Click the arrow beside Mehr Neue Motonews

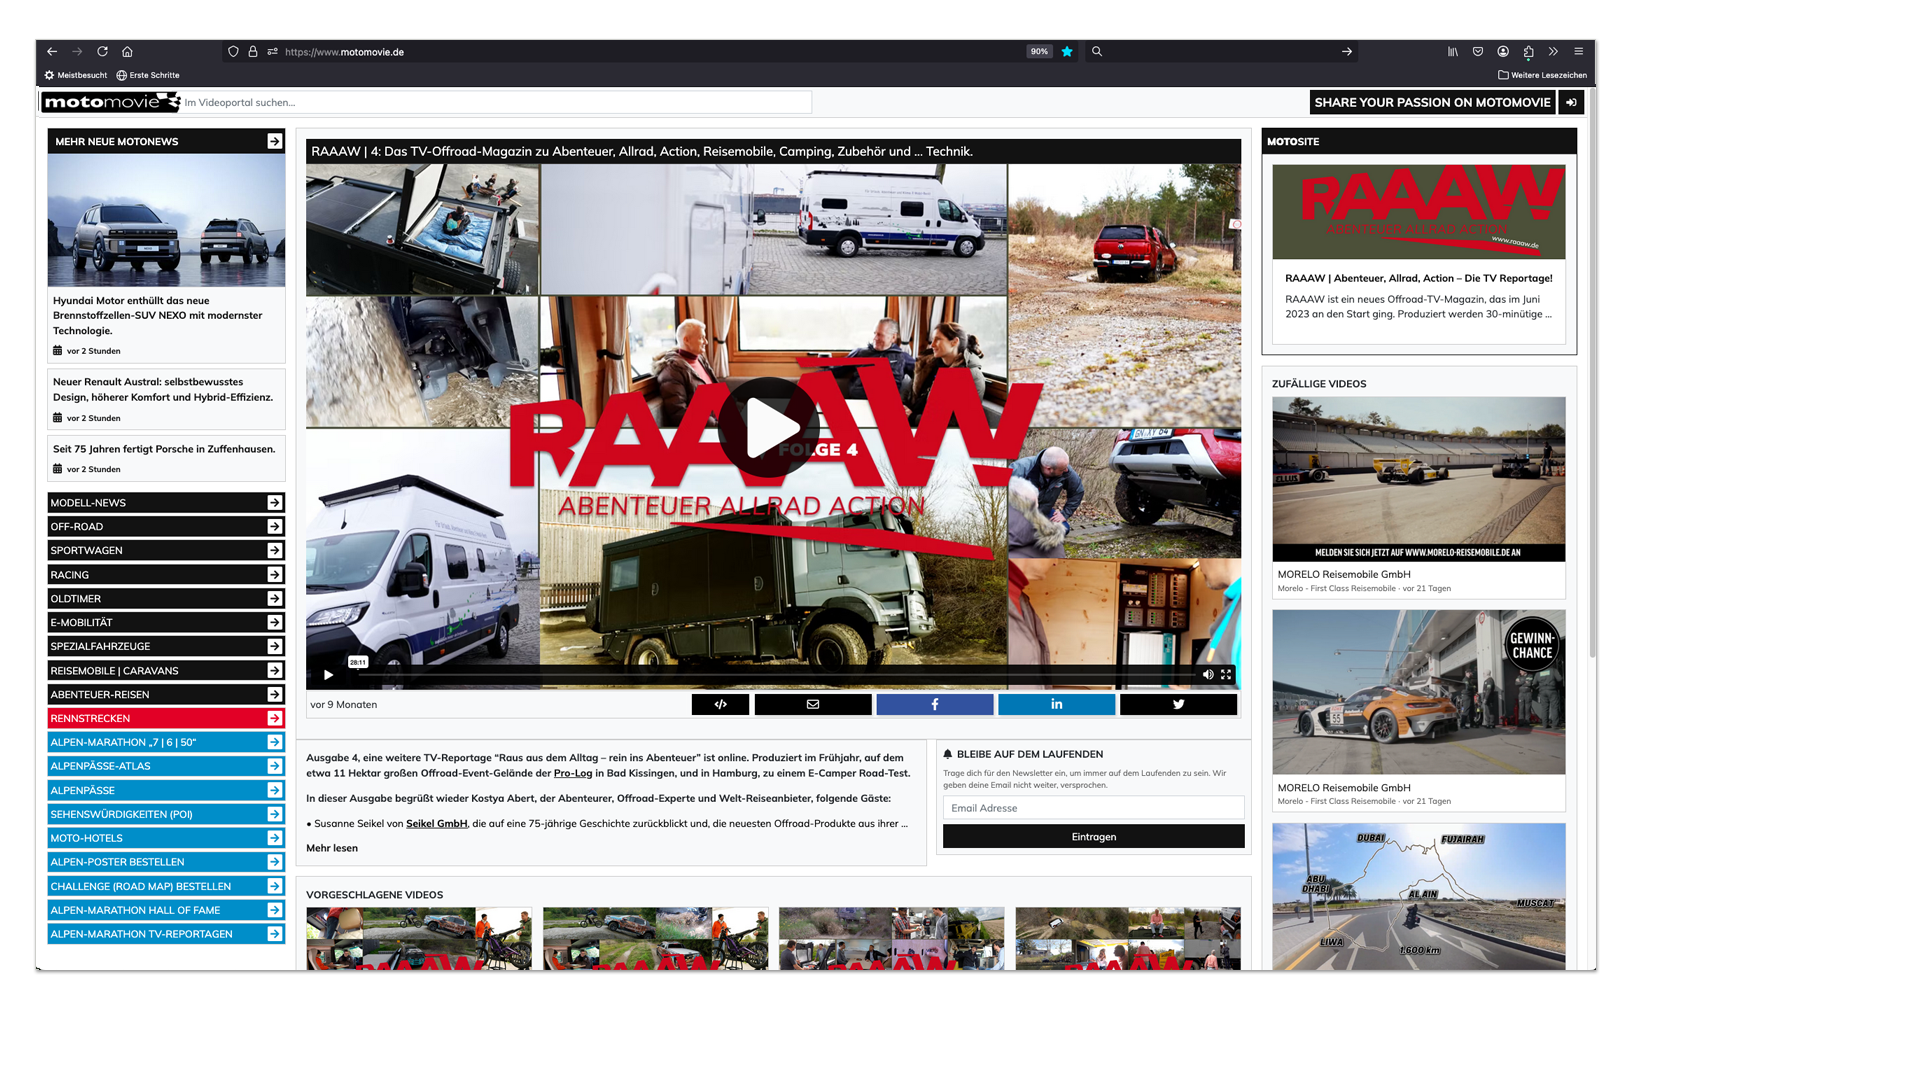point(275,142)
